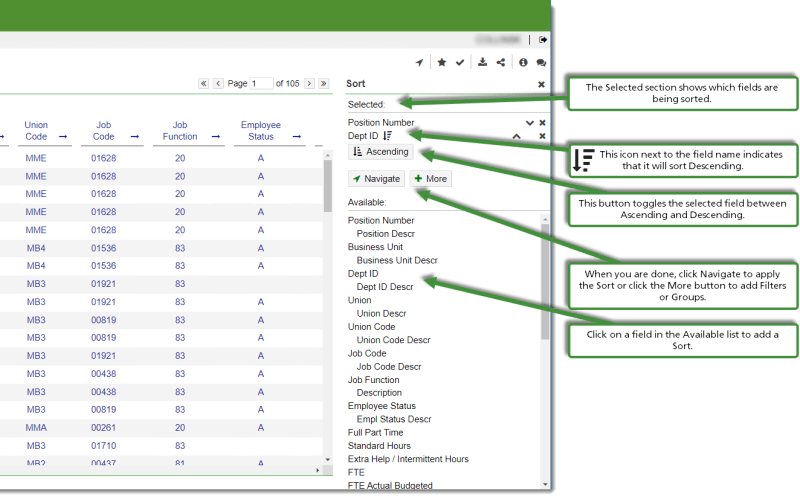This screenshot has width=800, height=496.
Task: Add Dept ID from Available list
Action: tap(363, 274)
